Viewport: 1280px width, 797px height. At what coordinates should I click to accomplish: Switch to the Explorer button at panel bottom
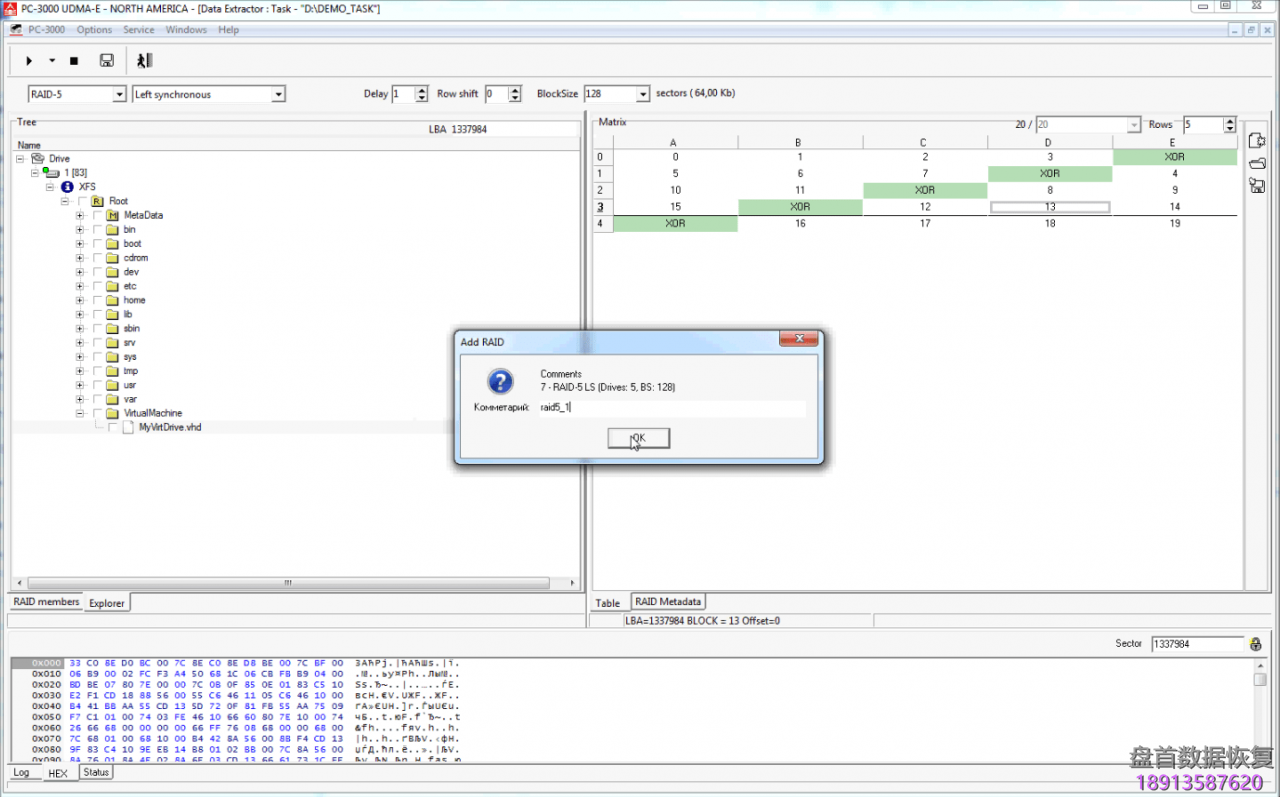pyautogui.click(x=106, y=602)
